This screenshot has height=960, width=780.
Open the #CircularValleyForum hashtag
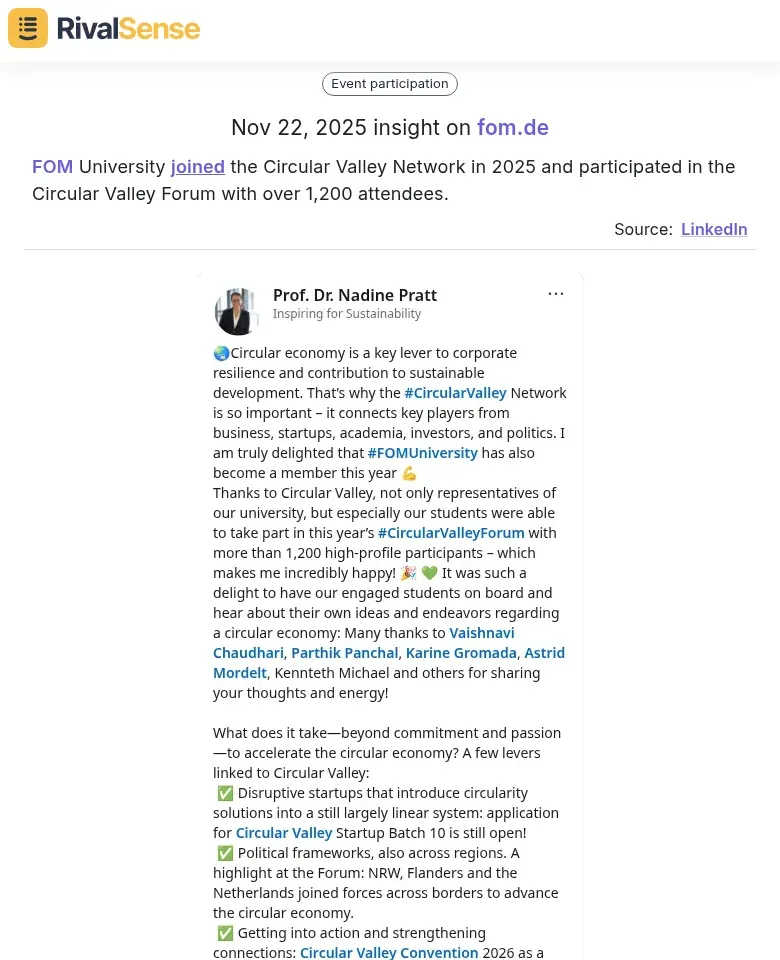[451, 533]
